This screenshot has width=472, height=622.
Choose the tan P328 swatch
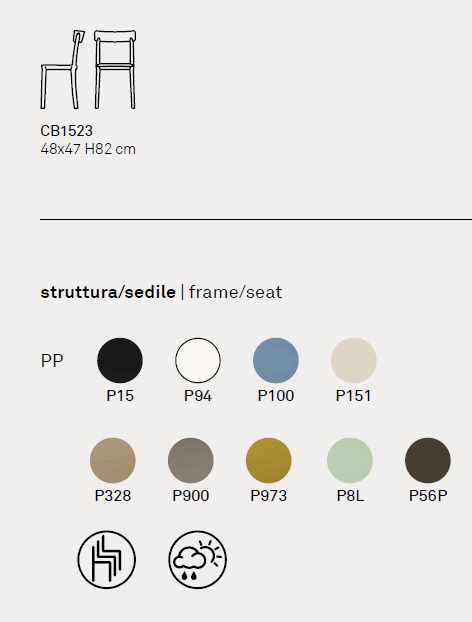pyautogui.click(x=113, y=460)
